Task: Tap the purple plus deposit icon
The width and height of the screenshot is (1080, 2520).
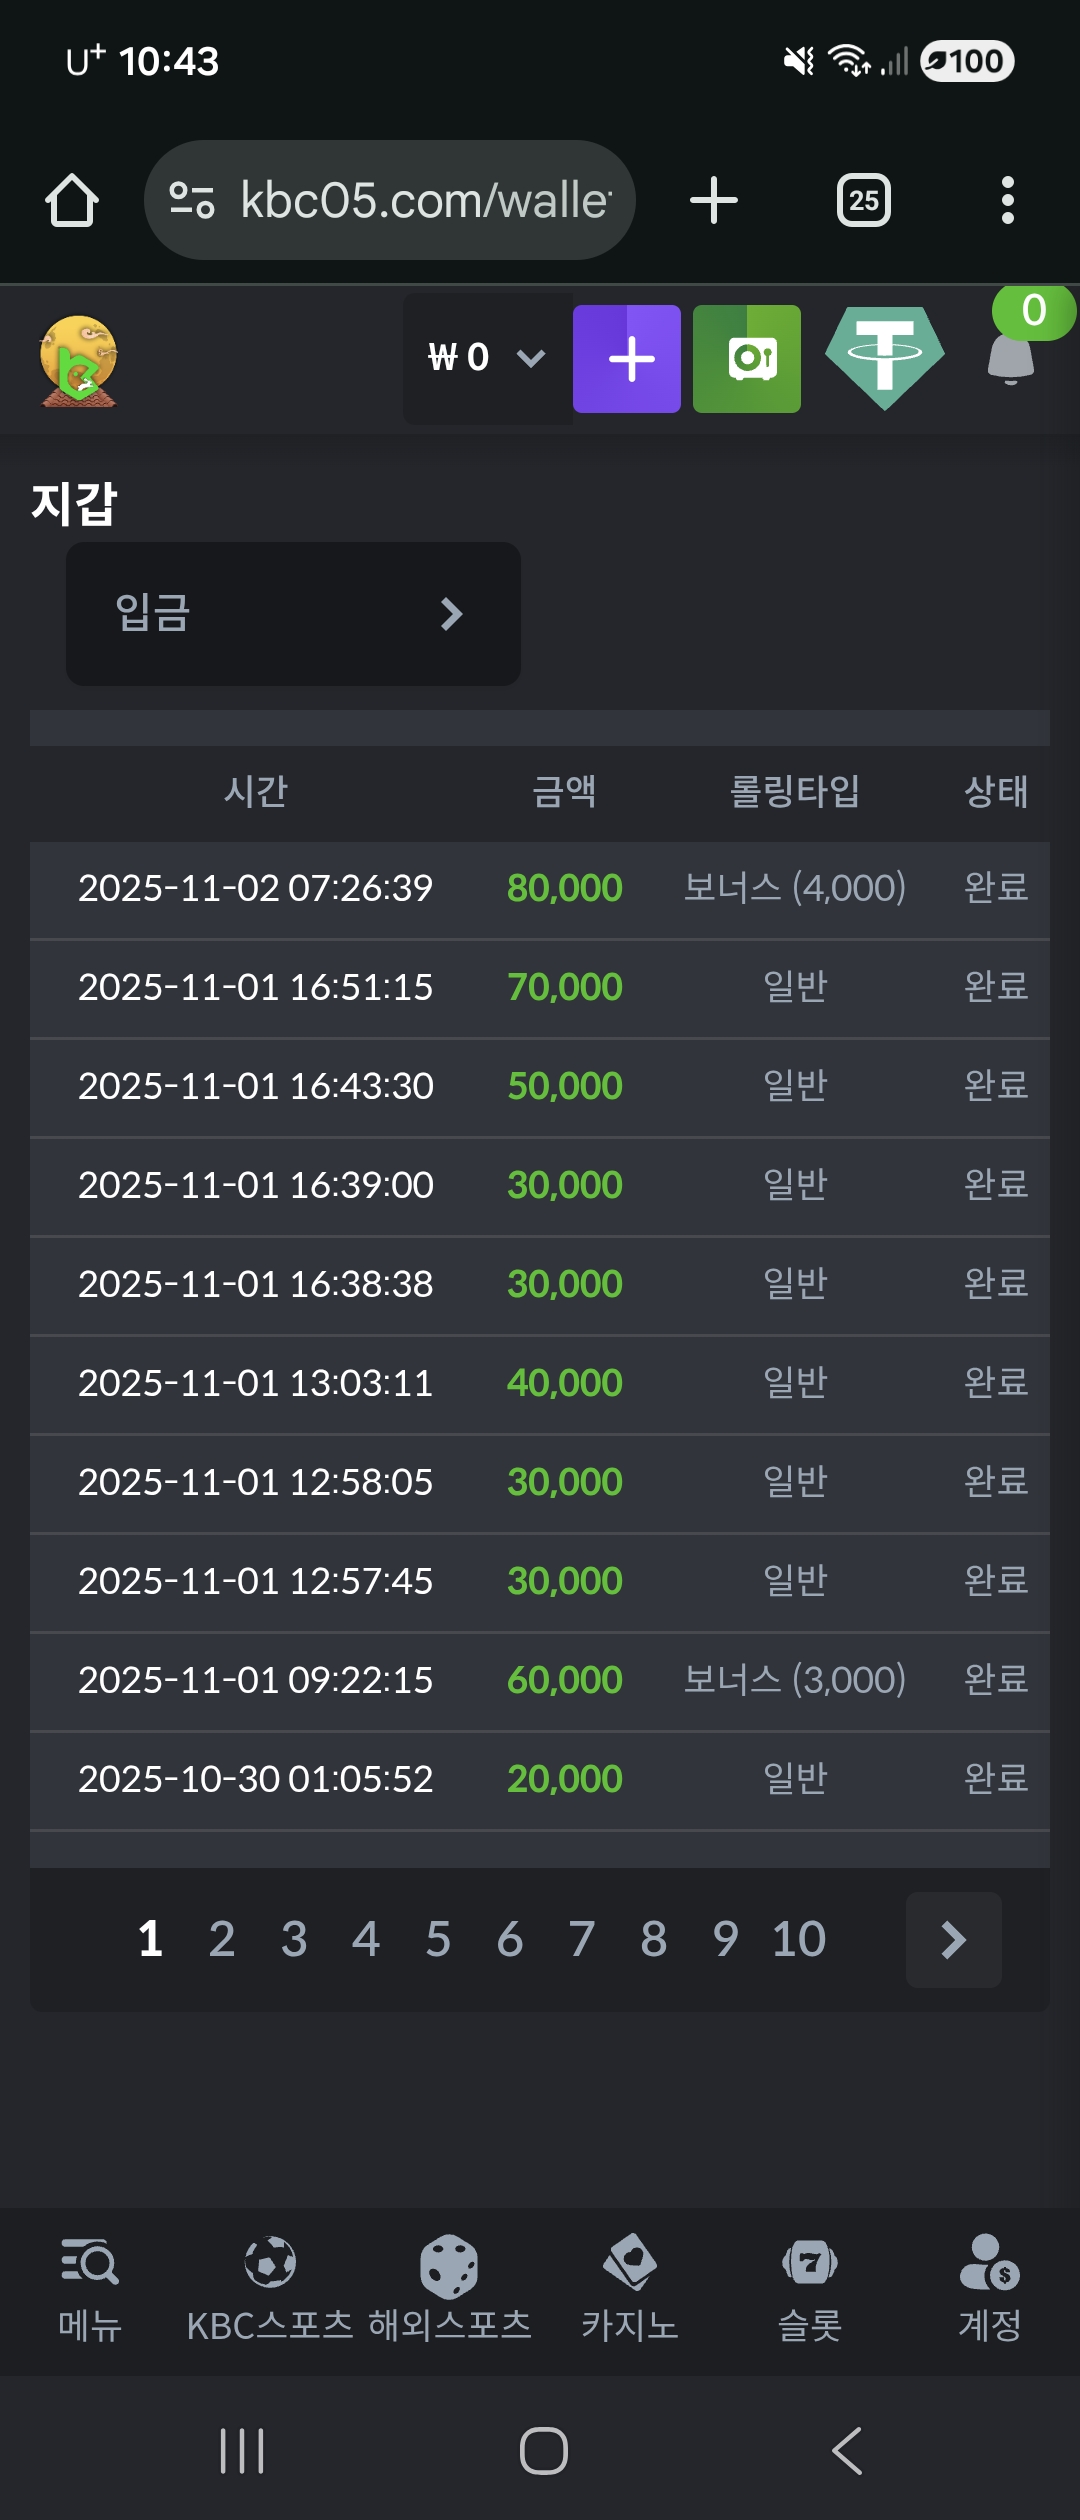Action: pos(627,359)
